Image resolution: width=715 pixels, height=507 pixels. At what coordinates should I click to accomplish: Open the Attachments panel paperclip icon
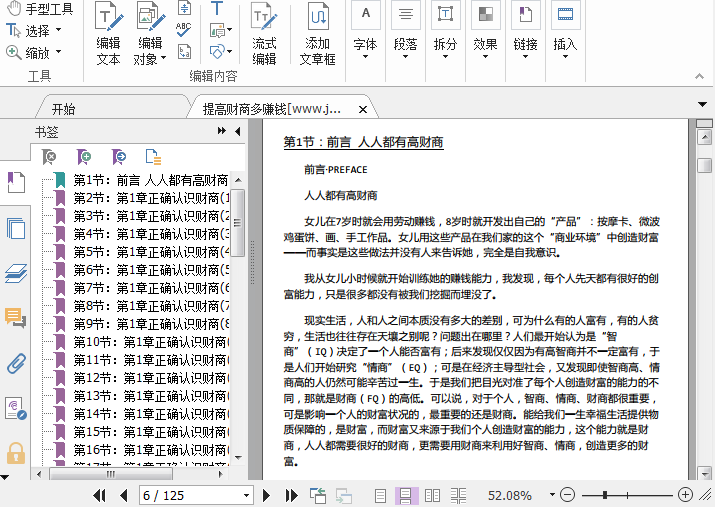tap(15, 363)
